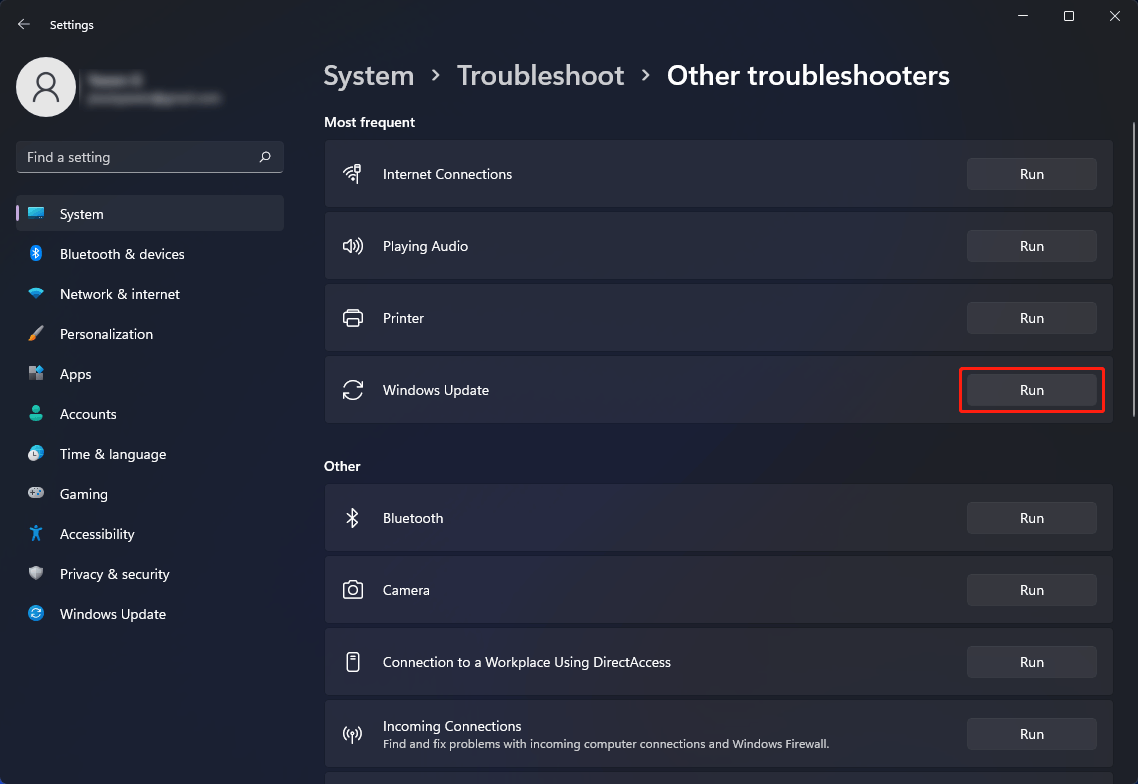
Task: Click the search magnifier icon
Action: pos(265,157)
